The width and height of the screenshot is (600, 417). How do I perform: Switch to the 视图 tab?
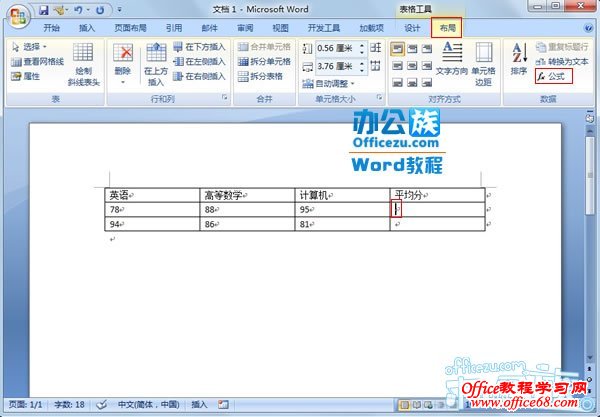pyautogui.click(x=280, y=28)
